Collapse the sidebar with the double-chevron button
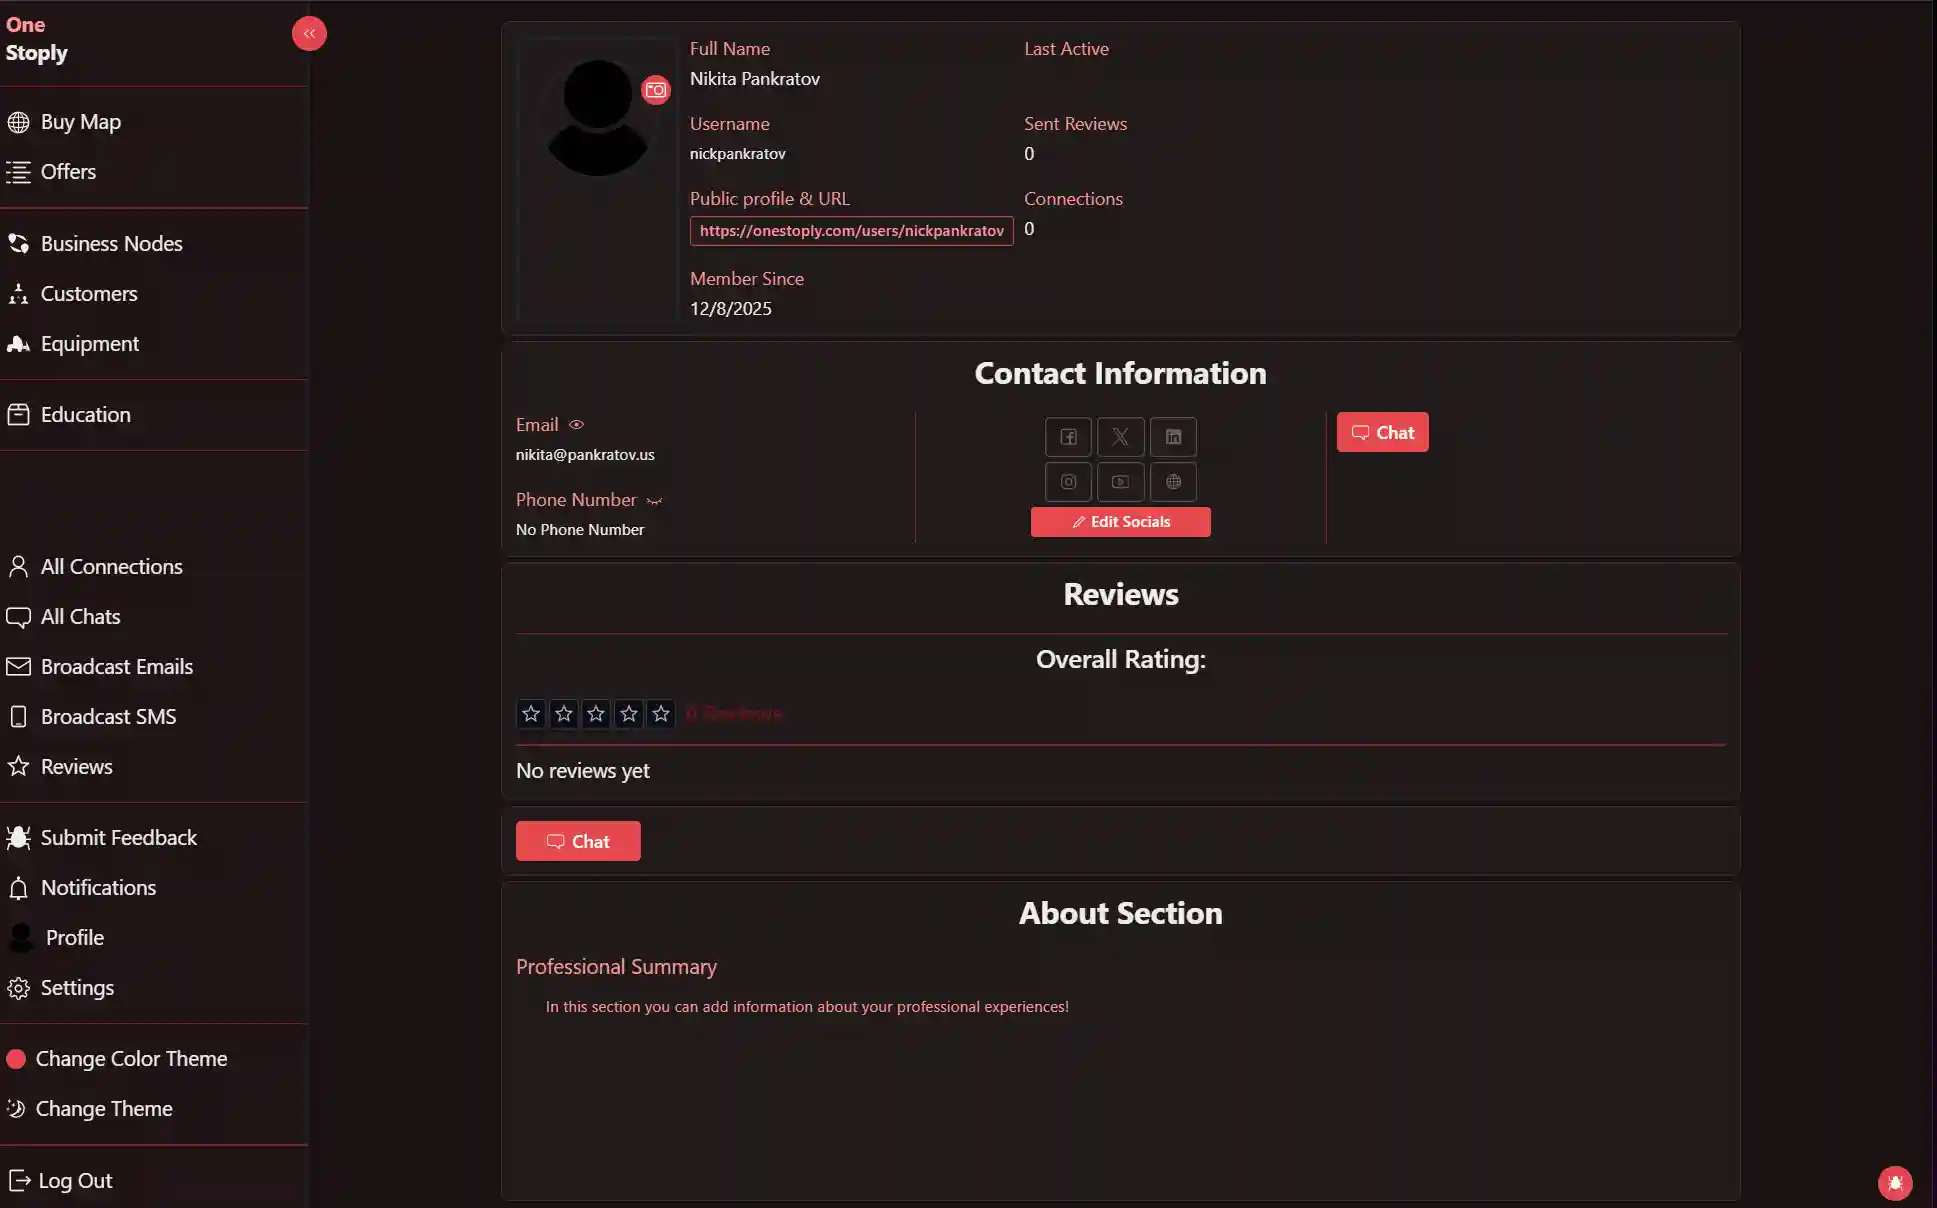Image resolution: width=1937 pixels, height=1208 pixels. 309,33
